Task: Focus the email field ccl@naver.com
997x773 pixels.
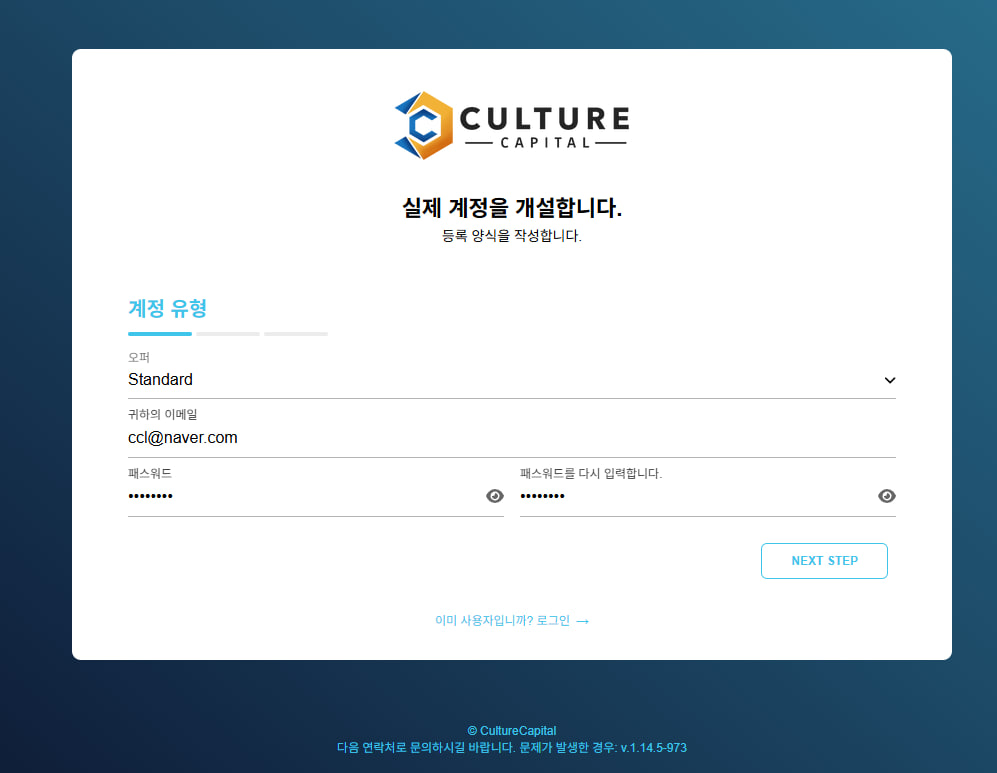Action: [512, 438]
